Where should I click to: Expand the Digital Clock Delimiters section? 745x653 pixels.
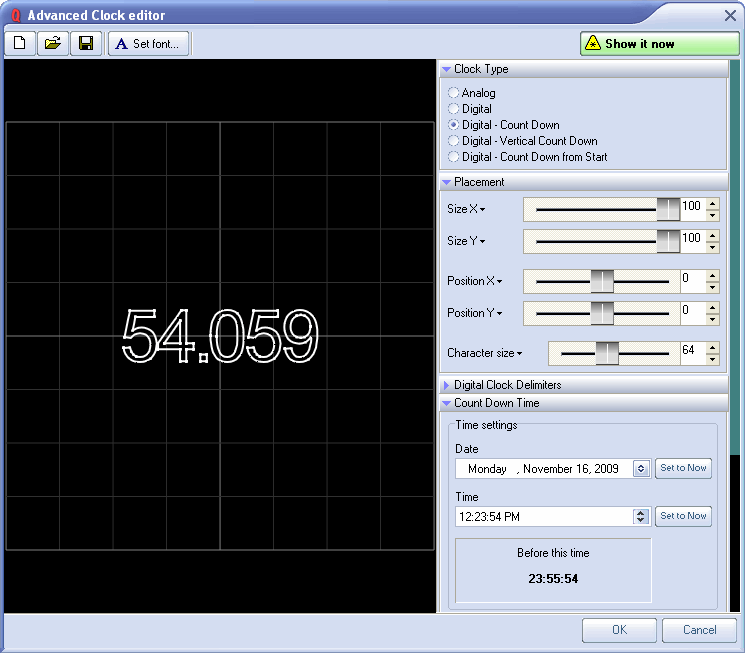[x=507, y=385]
